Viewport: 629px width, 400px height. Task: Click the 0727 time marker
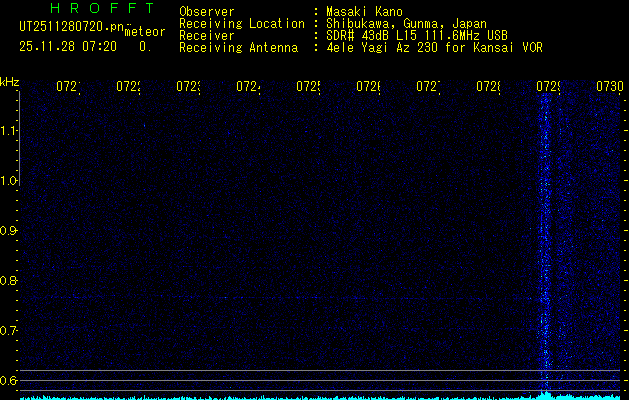pos(428,86)
